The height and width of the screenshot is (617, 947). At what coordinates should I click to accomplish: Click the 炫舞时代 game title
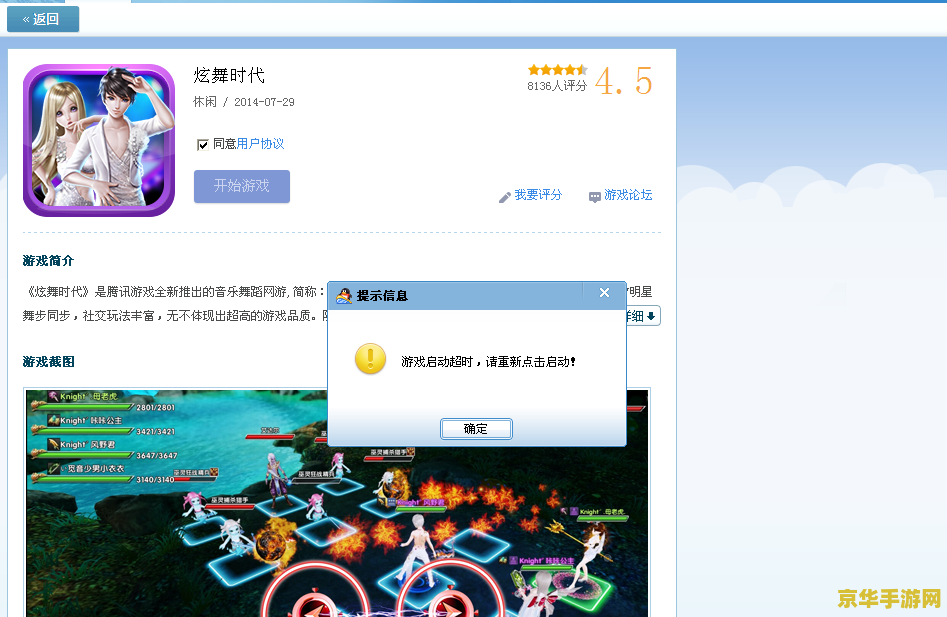coord(229,75)
